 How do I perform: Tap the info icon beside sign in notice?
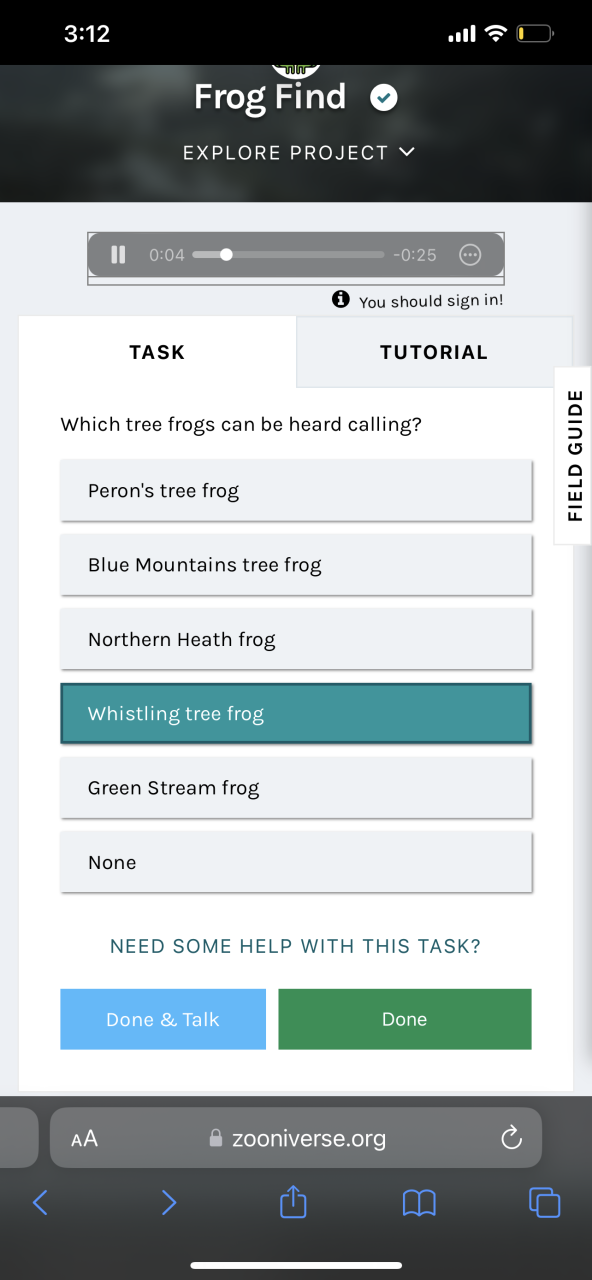340,300
